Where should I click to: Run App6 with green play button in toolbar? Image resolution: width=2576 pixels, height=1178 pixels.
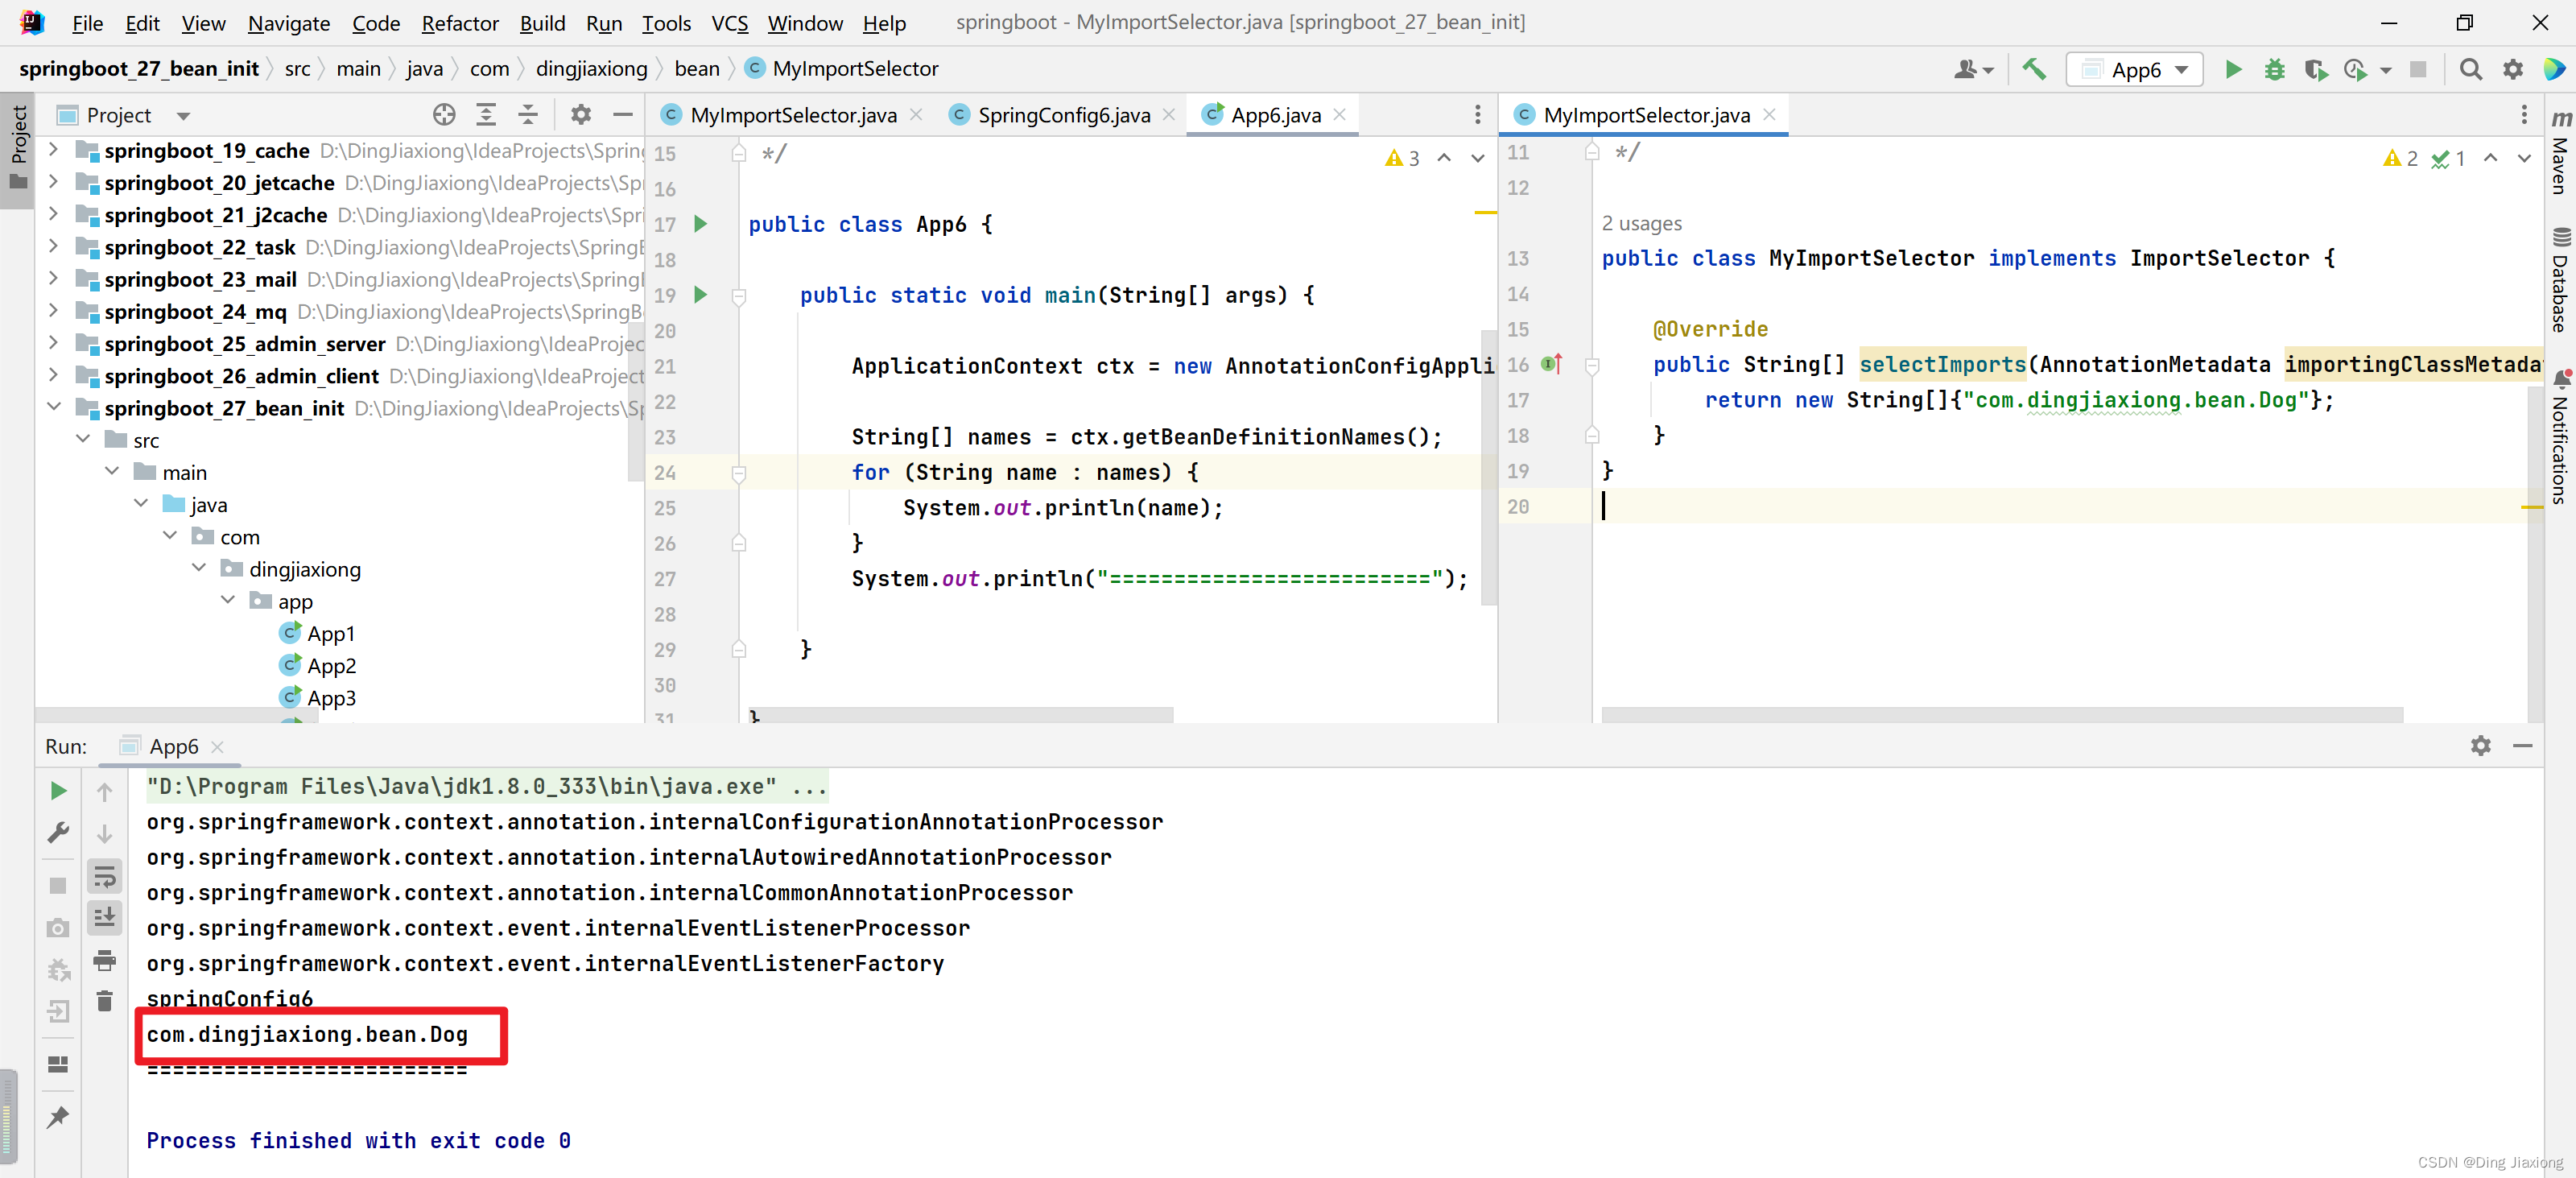[x=2232, y=69]
